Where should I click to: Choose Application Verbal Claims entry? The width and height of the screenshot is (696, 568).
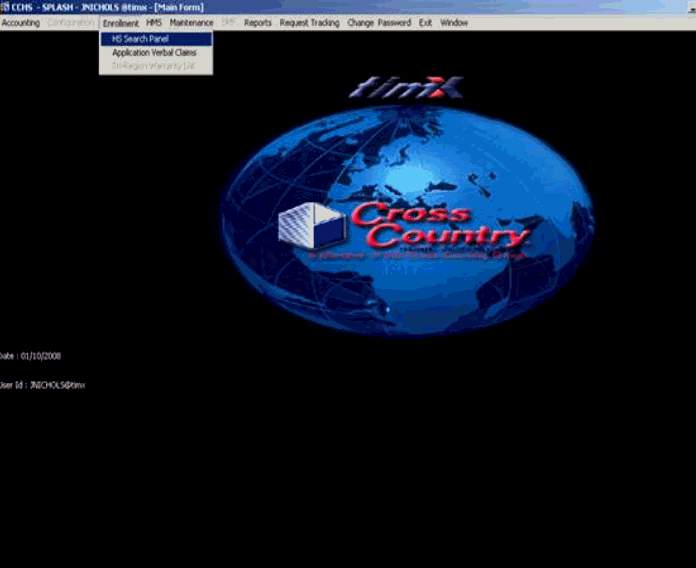[156, 52]
